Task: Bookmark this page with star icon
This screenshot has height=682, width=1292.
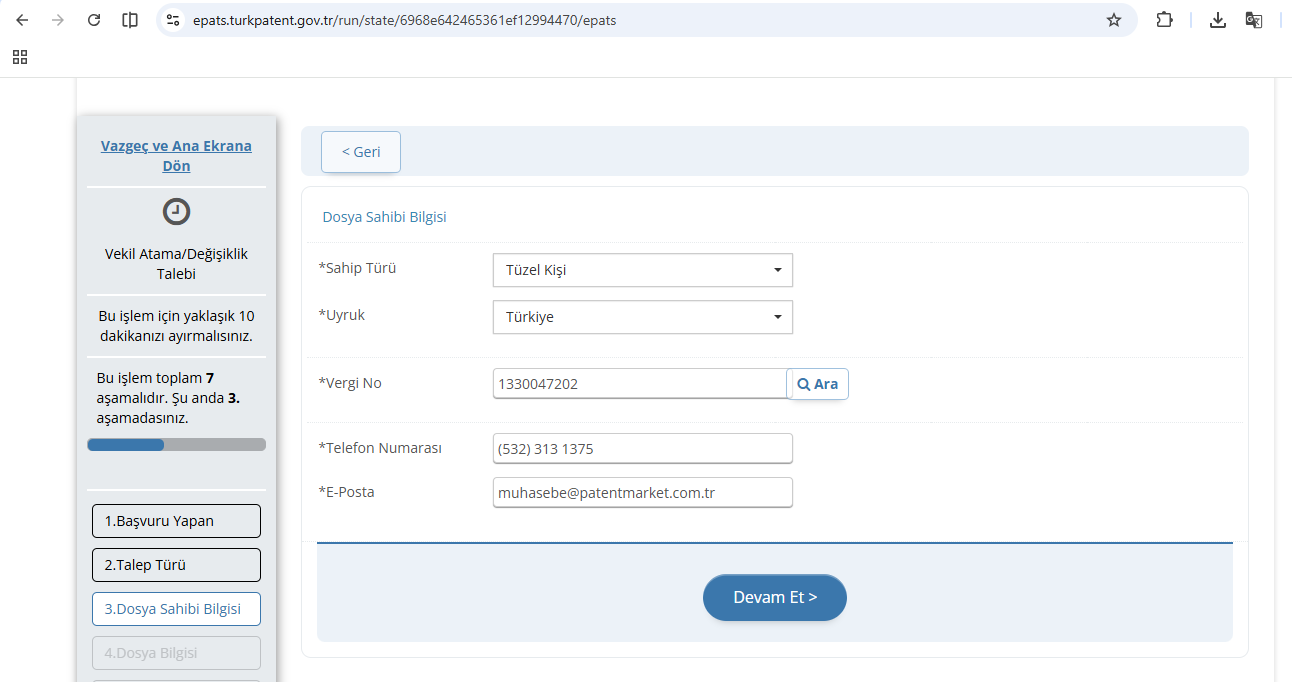Action: (x=1113, y=20)
